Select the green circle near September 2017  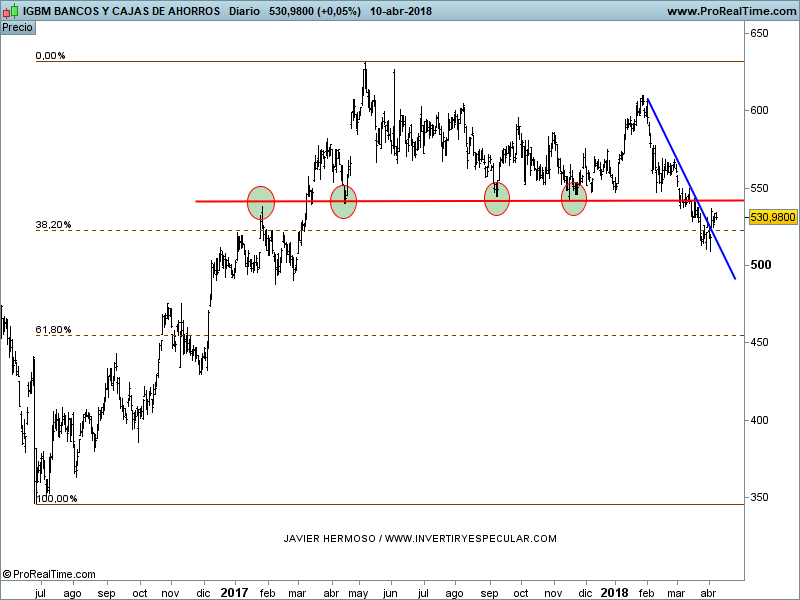click(497, 198)
